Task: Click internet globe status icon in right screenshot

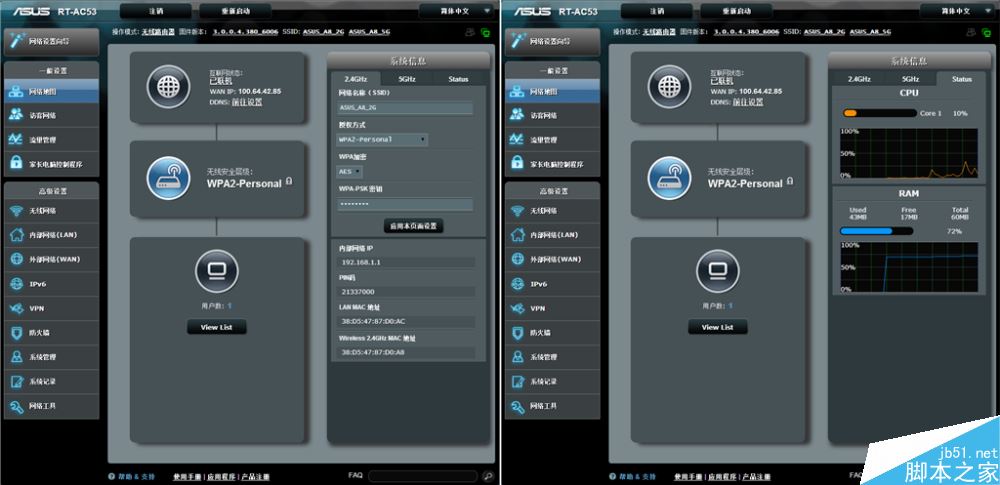Action: [x=669, y=86]
